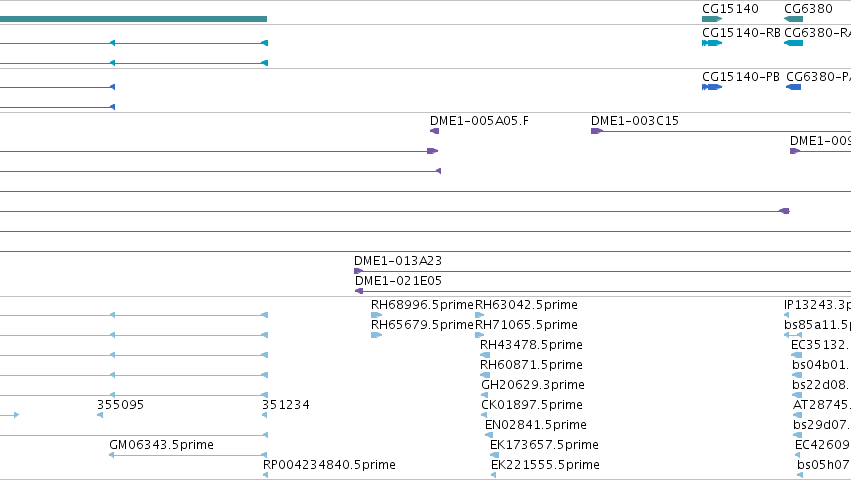
Task: Select the RH63042.5prime EST glyph
Action: (480, 315)
